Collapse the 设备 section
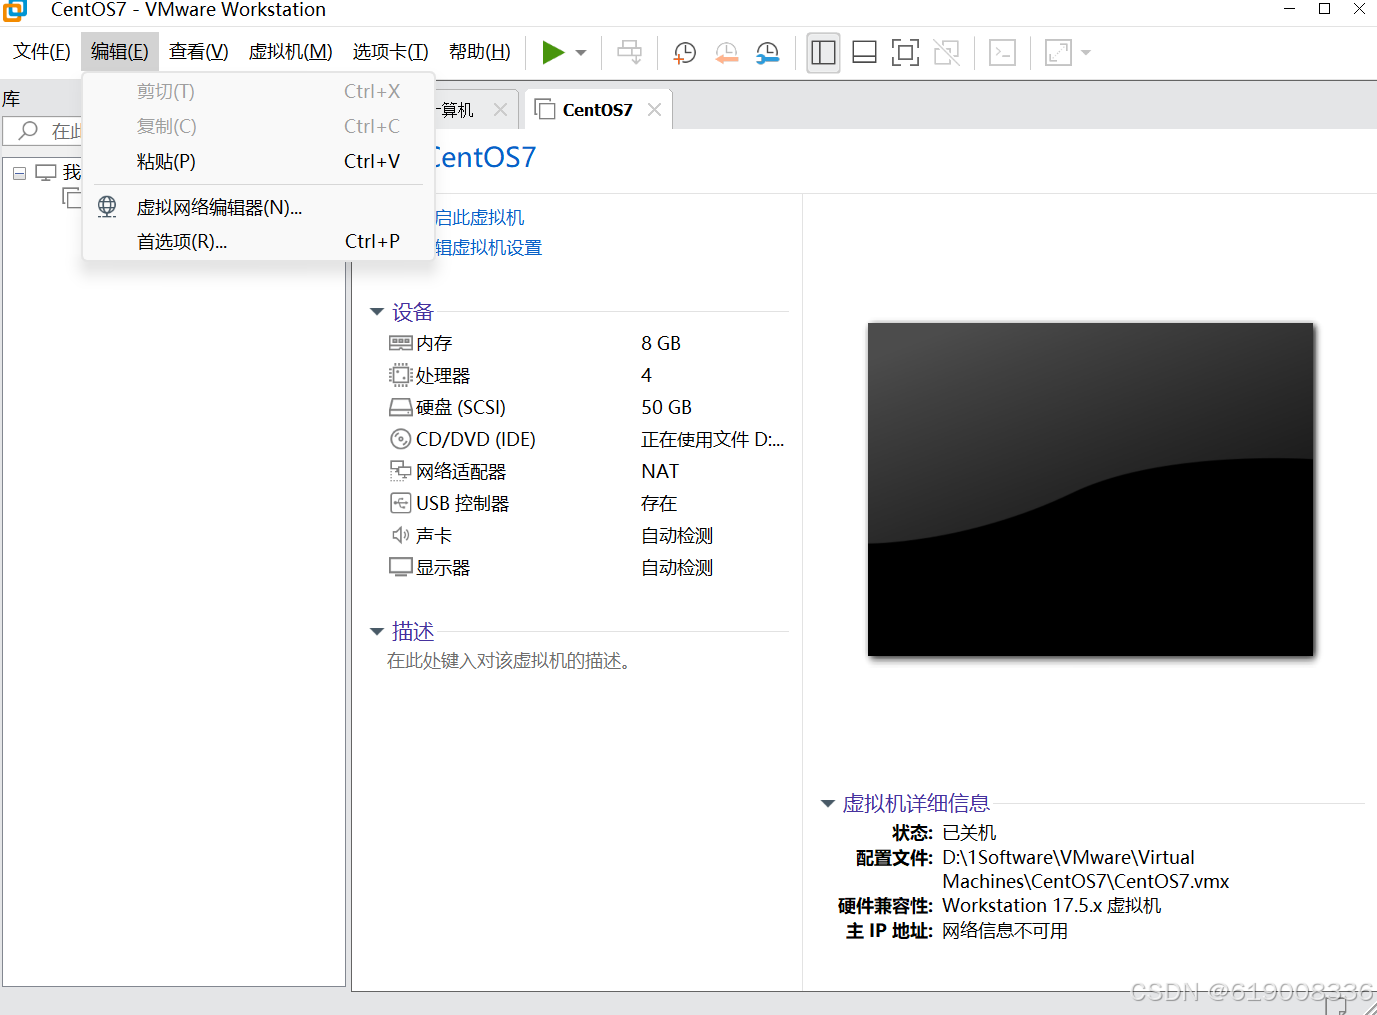Image resolution: width=1377 pixels, height=1015 pixels. [x=377, y=312]
